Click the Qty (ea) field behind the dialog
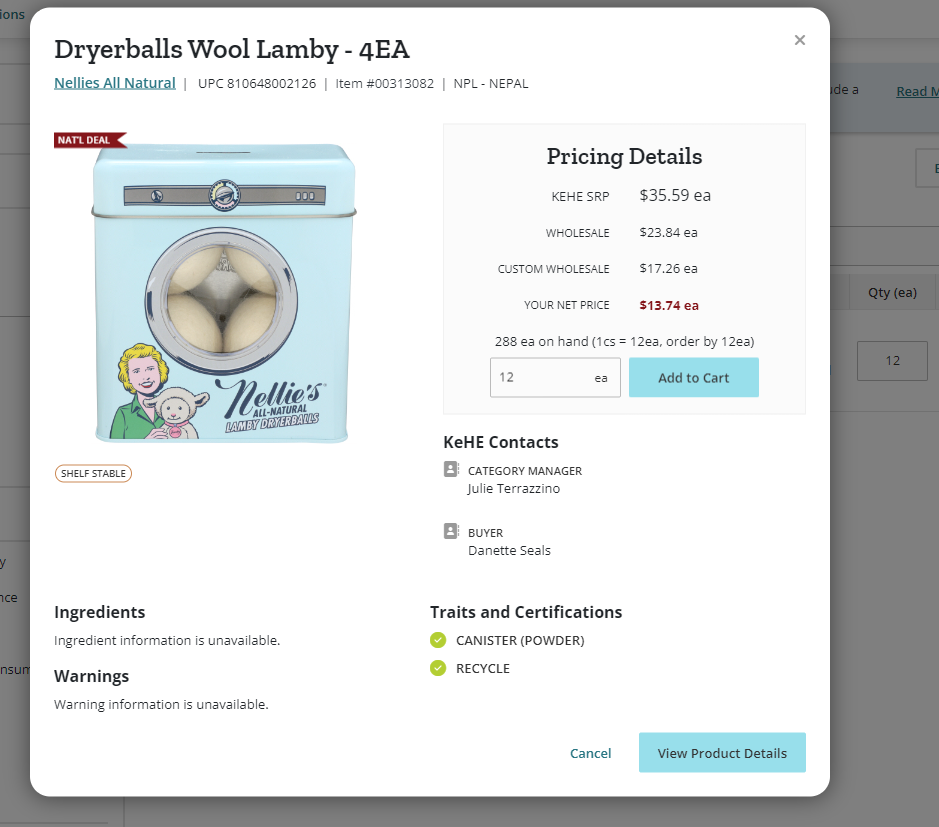The height and width of the screenshot is (827, 939). click(892, 361)
